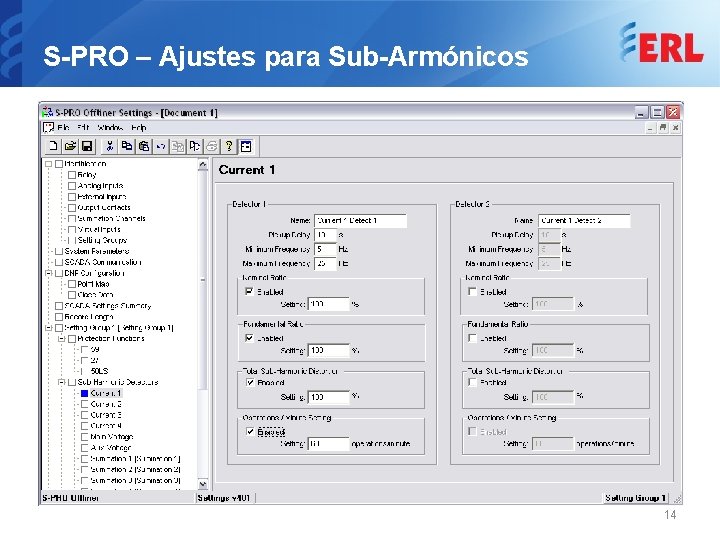Click the Cut scissors toolbar icon
Image resolution: width=720 pixels, height=540 pixels.
[x=109, y=146]
